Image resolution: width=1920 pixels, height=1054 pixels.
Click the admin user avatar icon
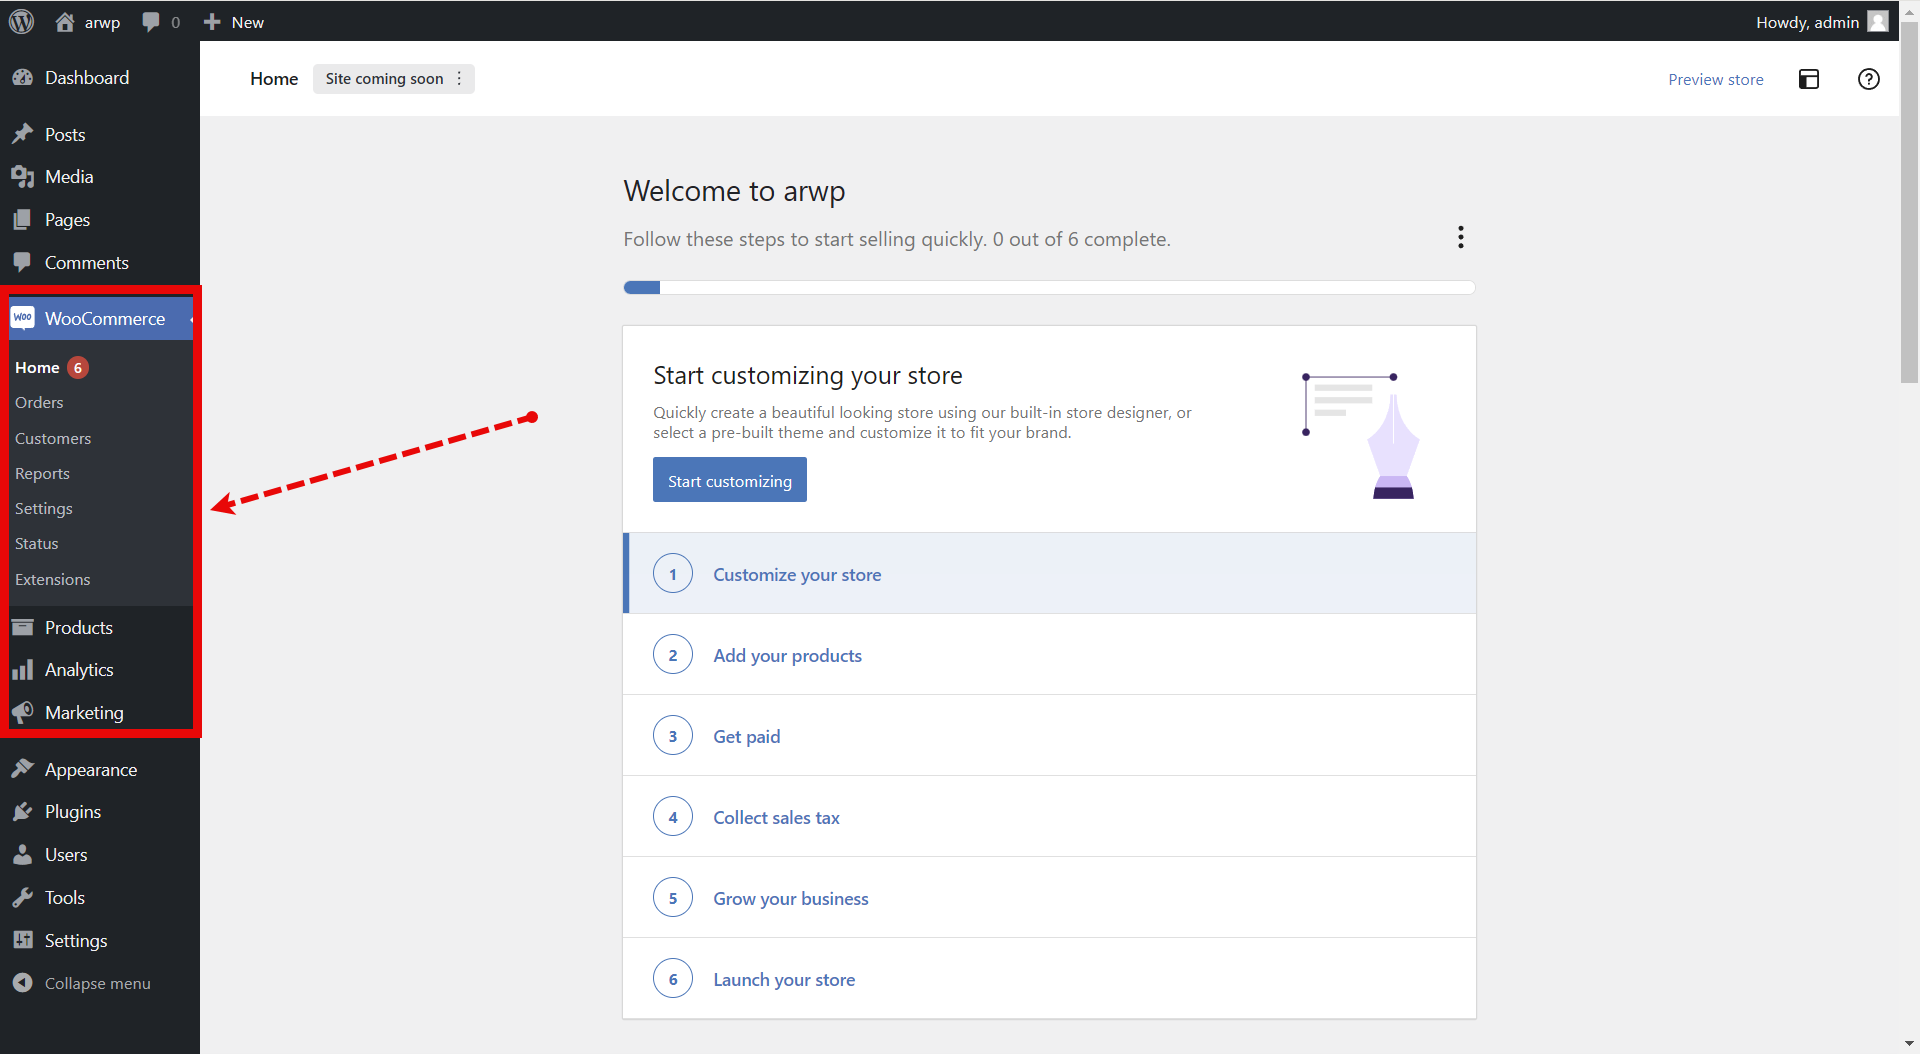click(1878, 22)
